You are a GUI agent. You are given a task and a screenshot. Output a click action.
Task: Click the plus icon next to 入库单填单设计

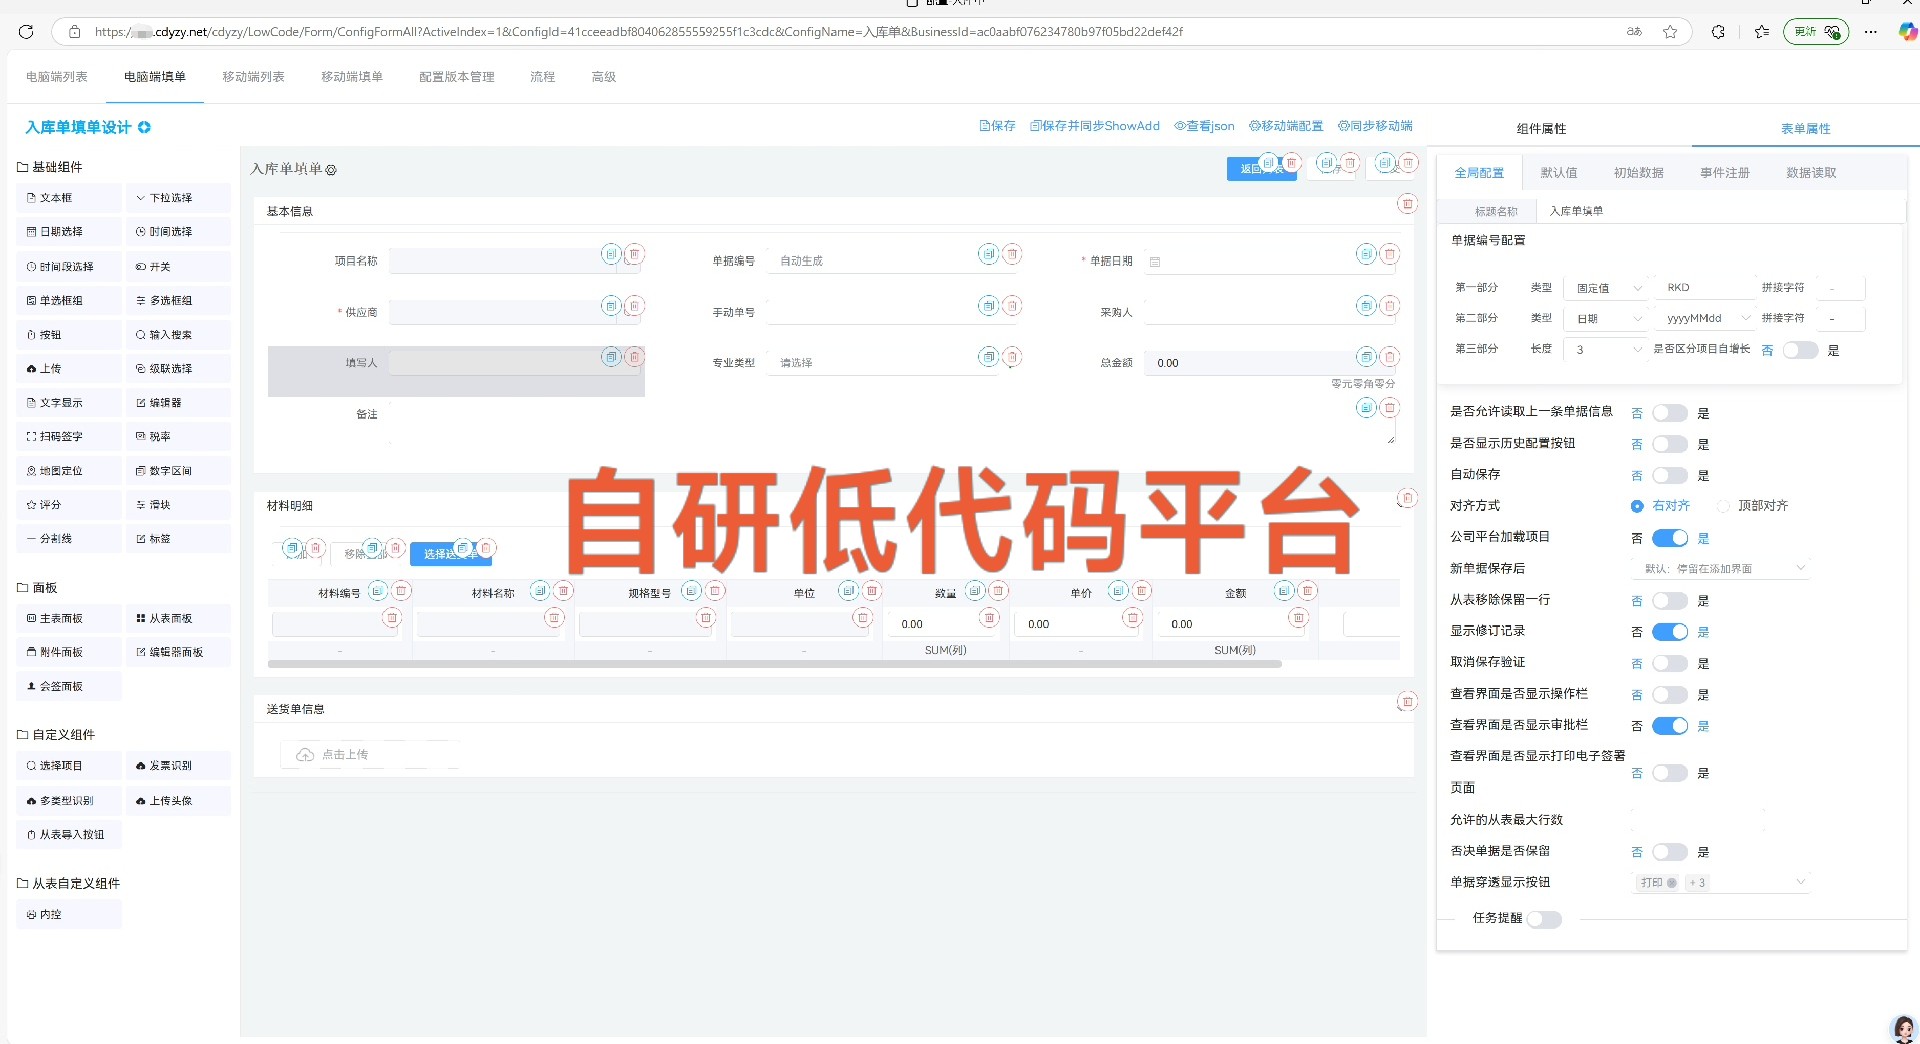pos(145,127)
